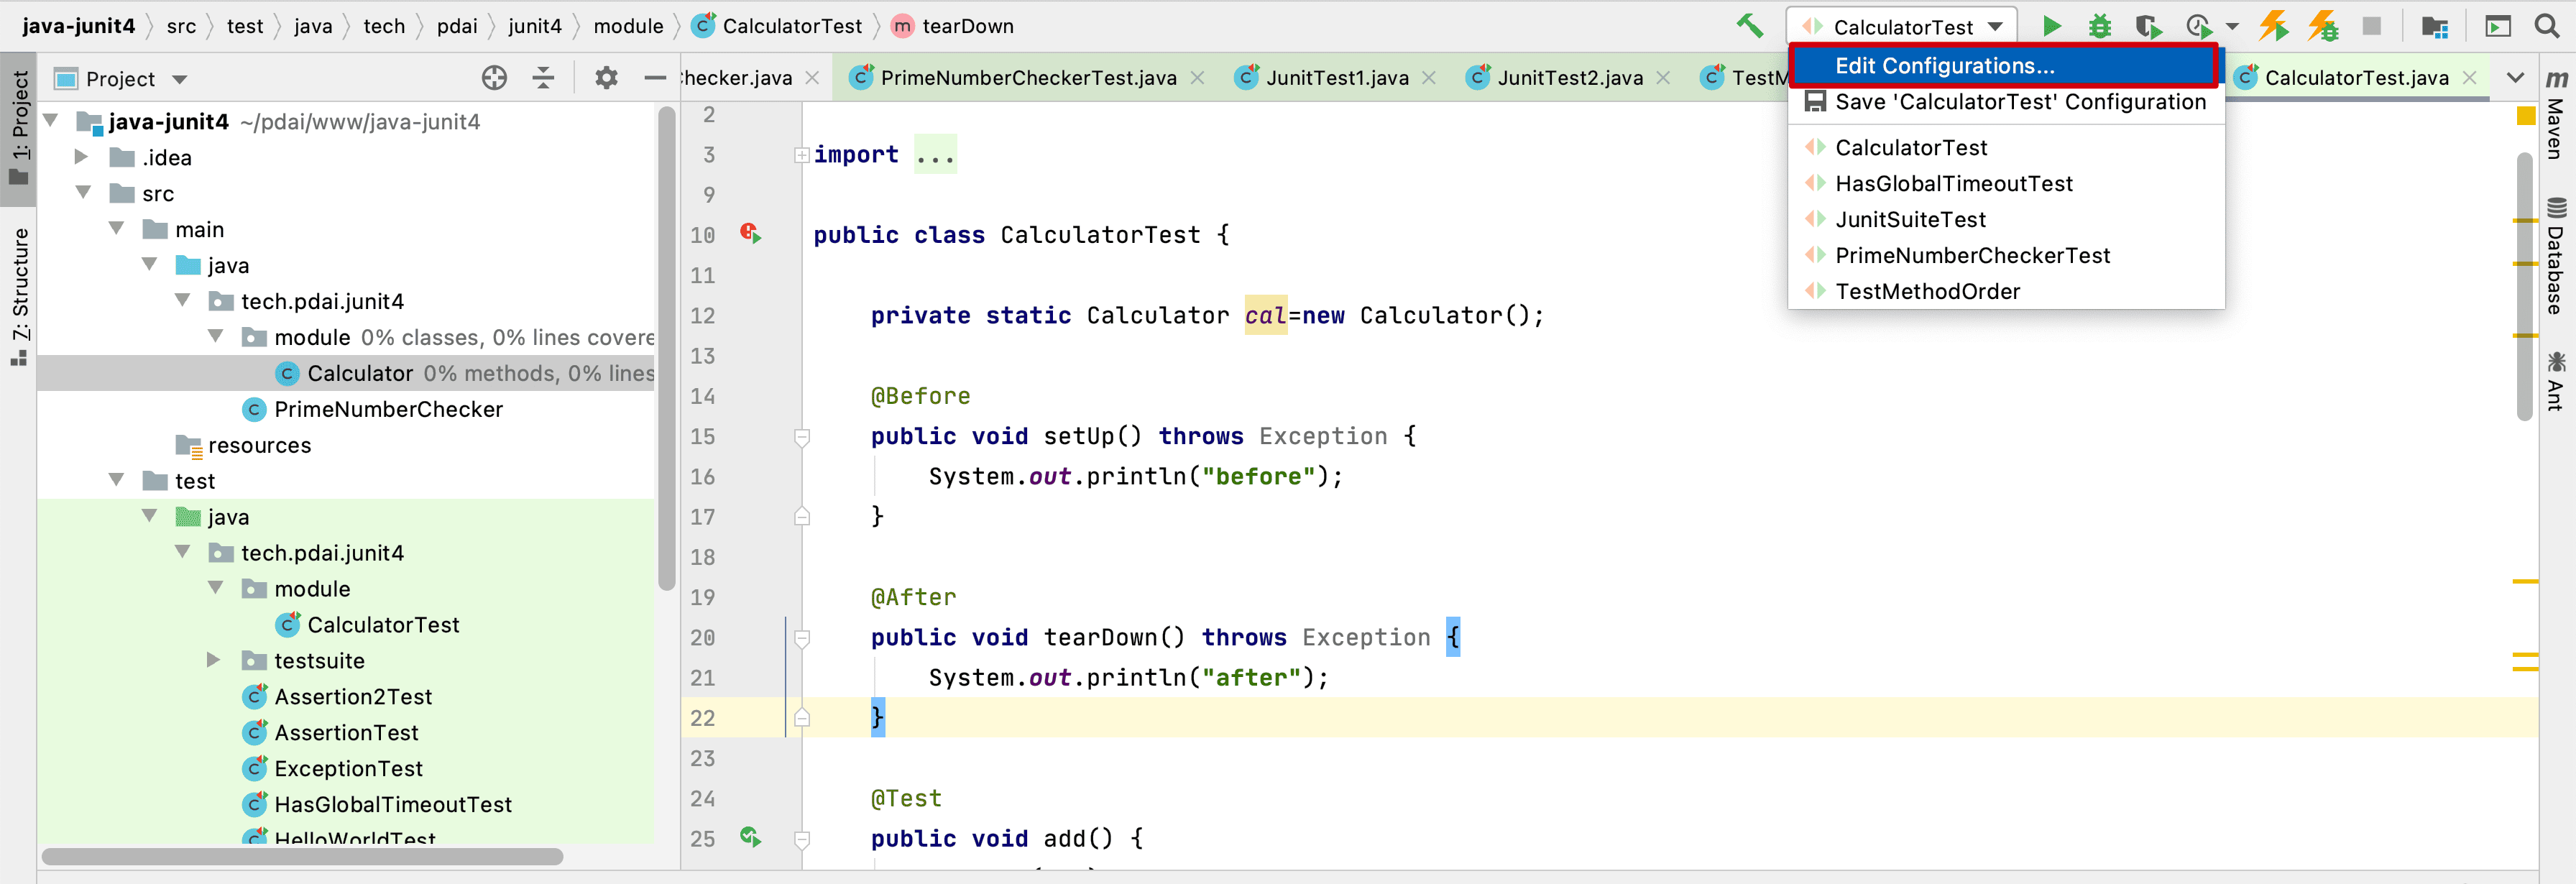Click the green Run button

[2051, 26]
